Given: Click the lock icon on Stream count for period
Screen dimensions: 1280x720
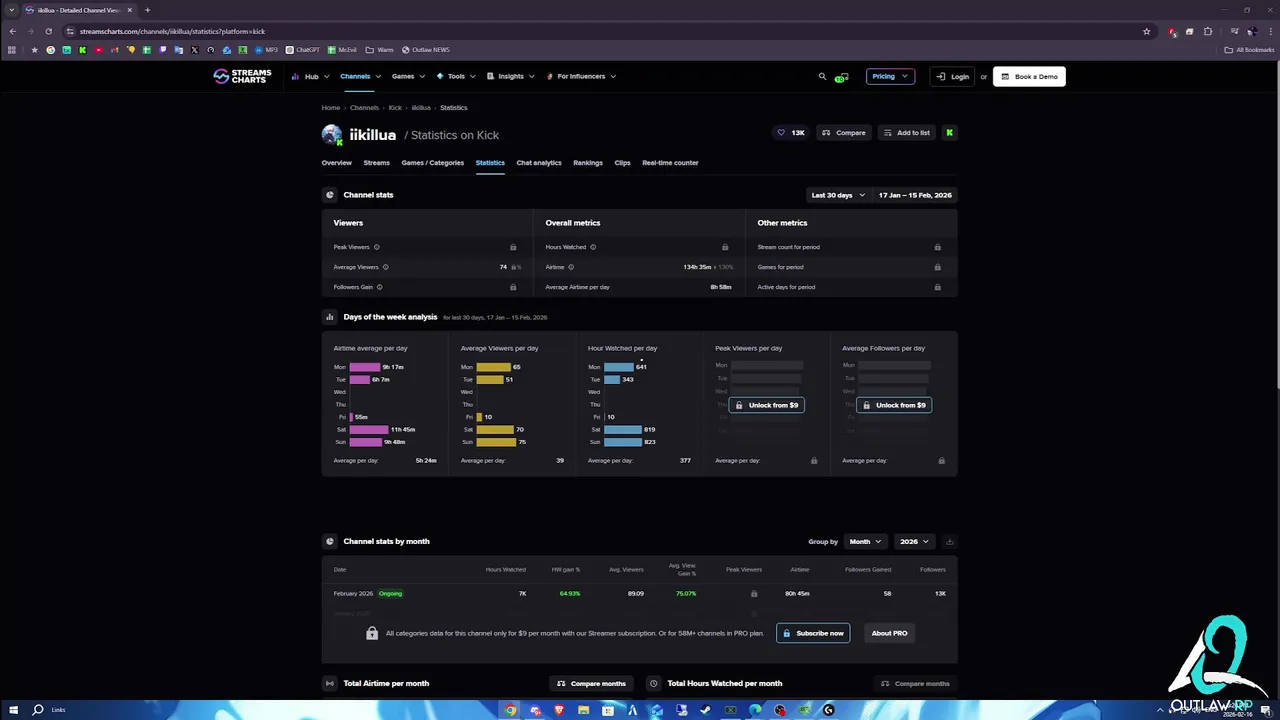Looking at the screenshot, I should (x=937, y=247).
